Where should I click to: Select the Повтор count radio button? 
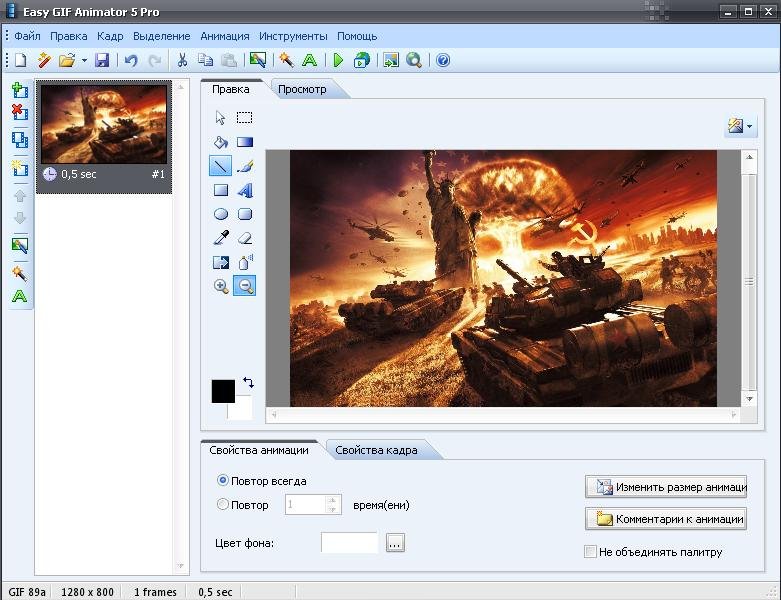coord(223,504)
